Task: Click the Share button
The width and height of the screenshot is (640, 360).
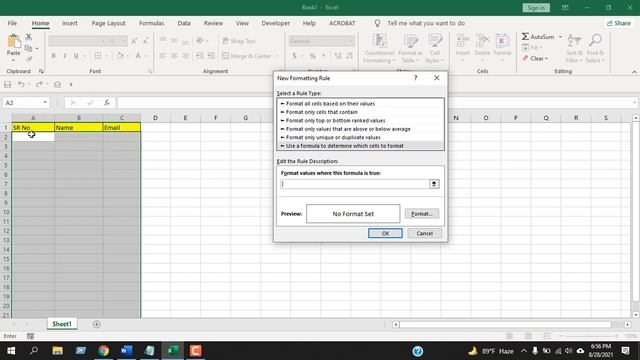Action: point(619,23)
